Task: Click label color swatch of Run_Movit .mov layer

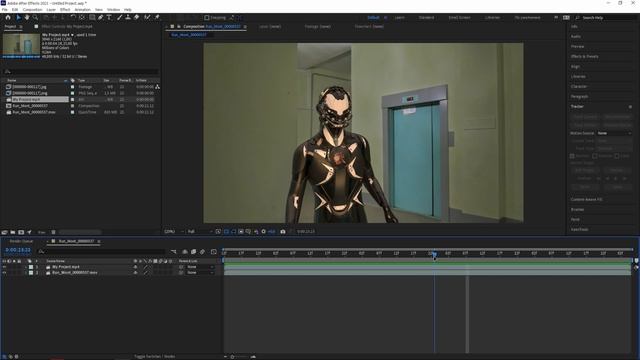Action: (31, 273)
